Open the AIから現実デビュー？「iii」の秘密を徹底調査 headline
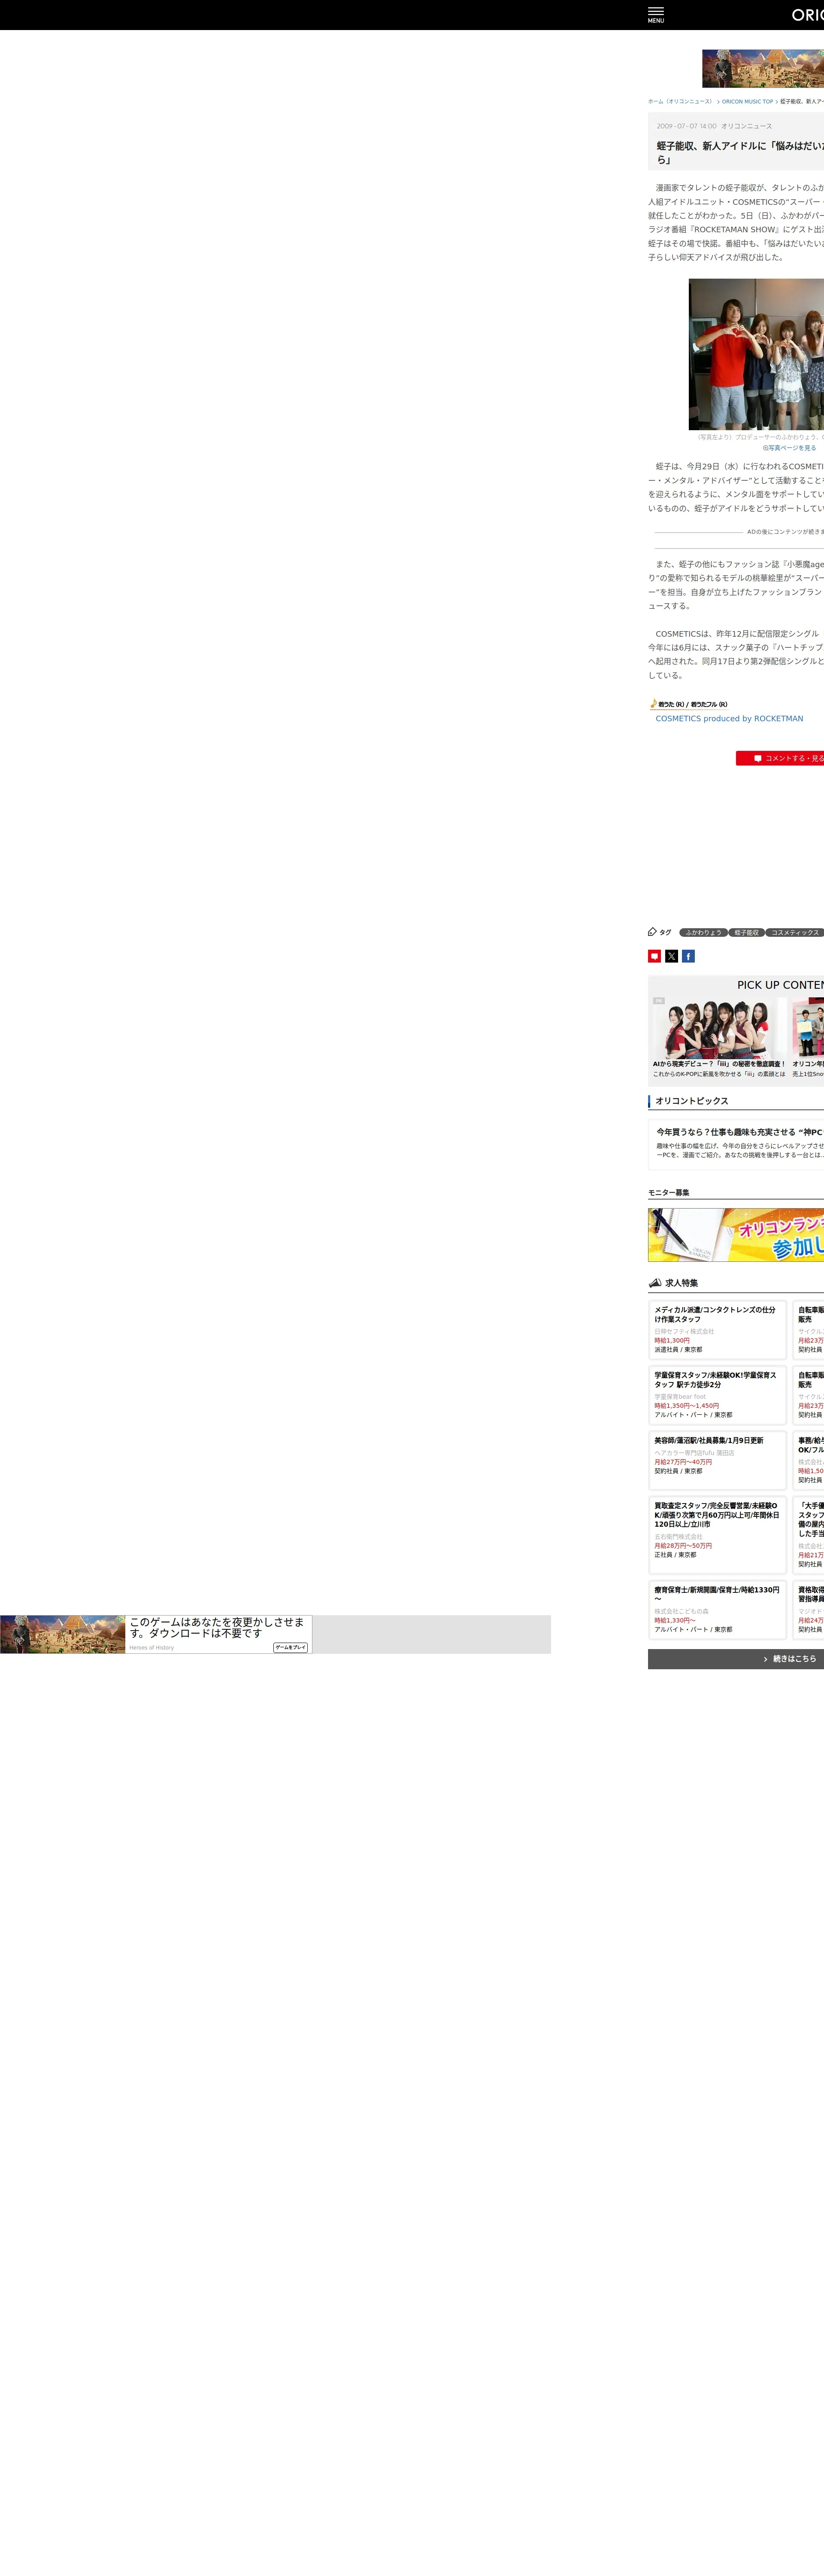This screenshot has width=824, height=2576. (719, 1064)
